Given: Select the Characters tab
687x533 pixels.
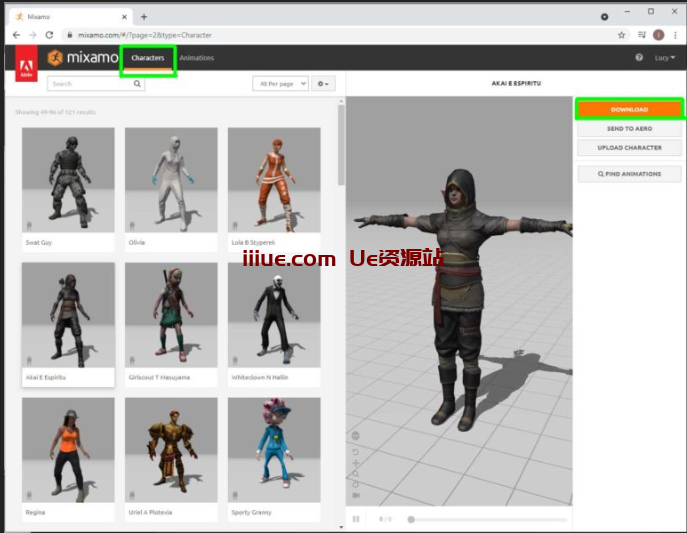Looking at the screenshot, I should point(148,58).
